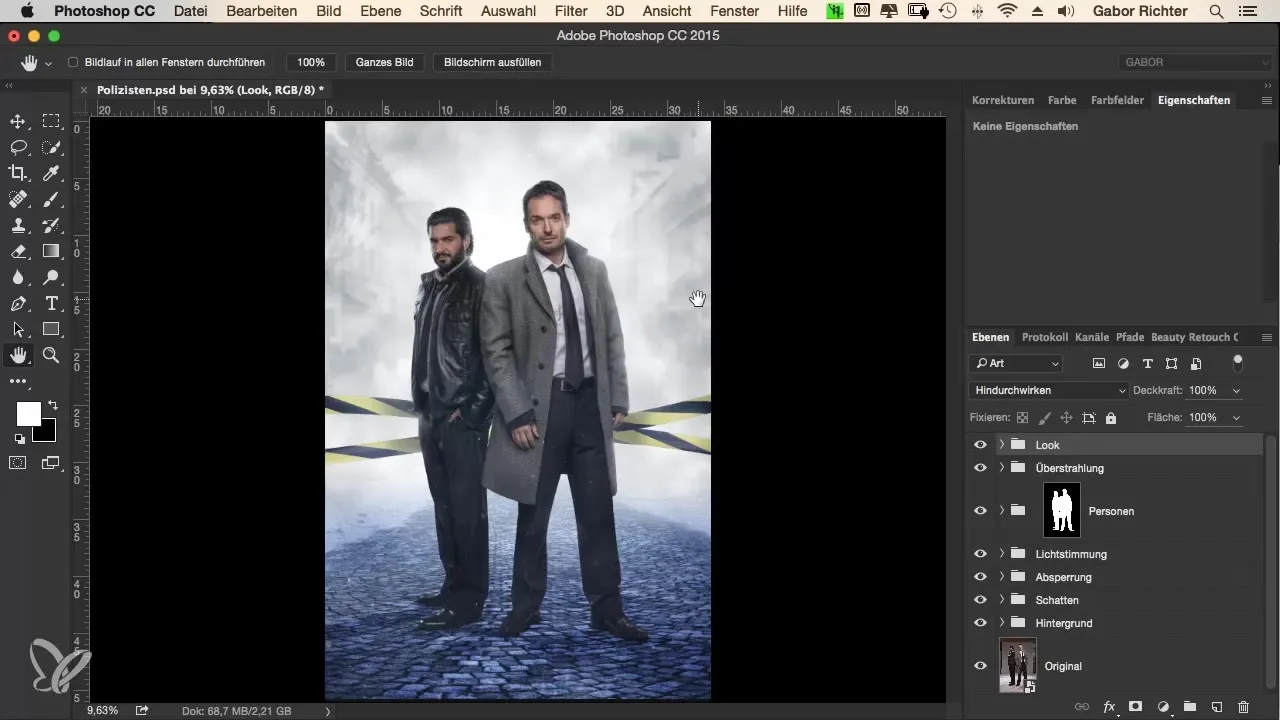Open the Filter menu

click(571, 11)
